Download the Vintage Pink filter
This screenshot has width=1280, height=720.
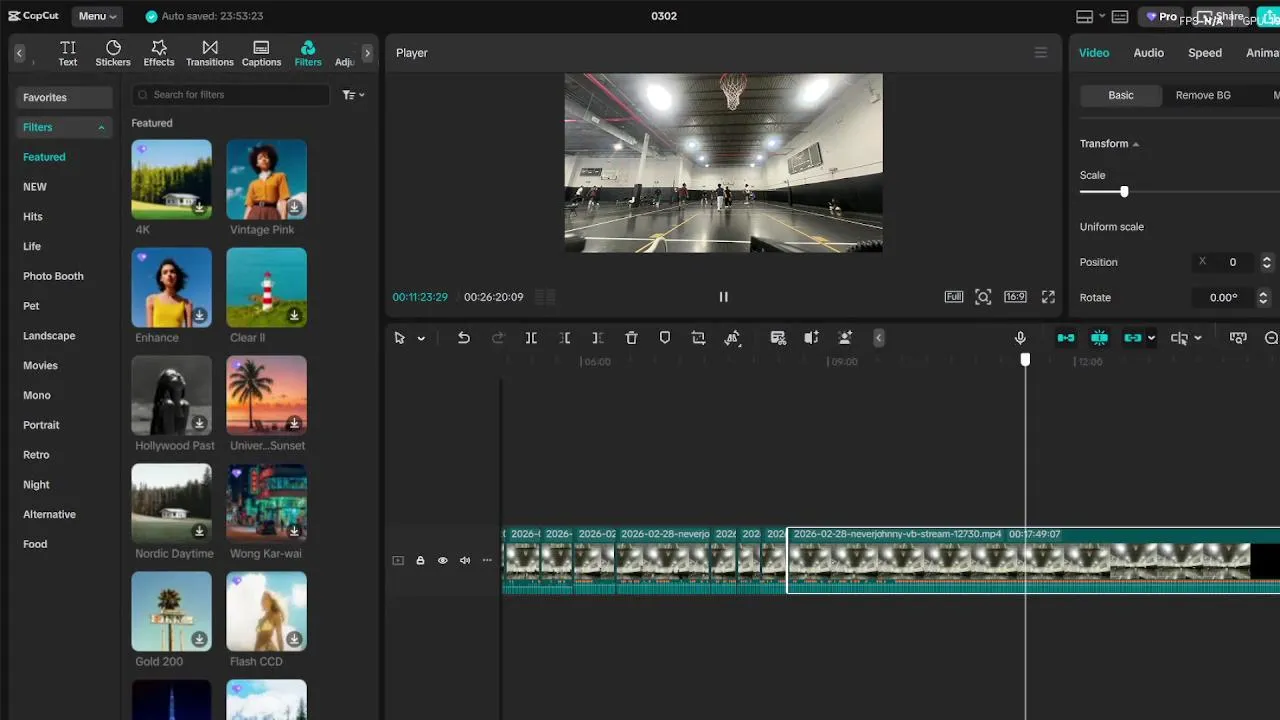[x=294, y=208]
